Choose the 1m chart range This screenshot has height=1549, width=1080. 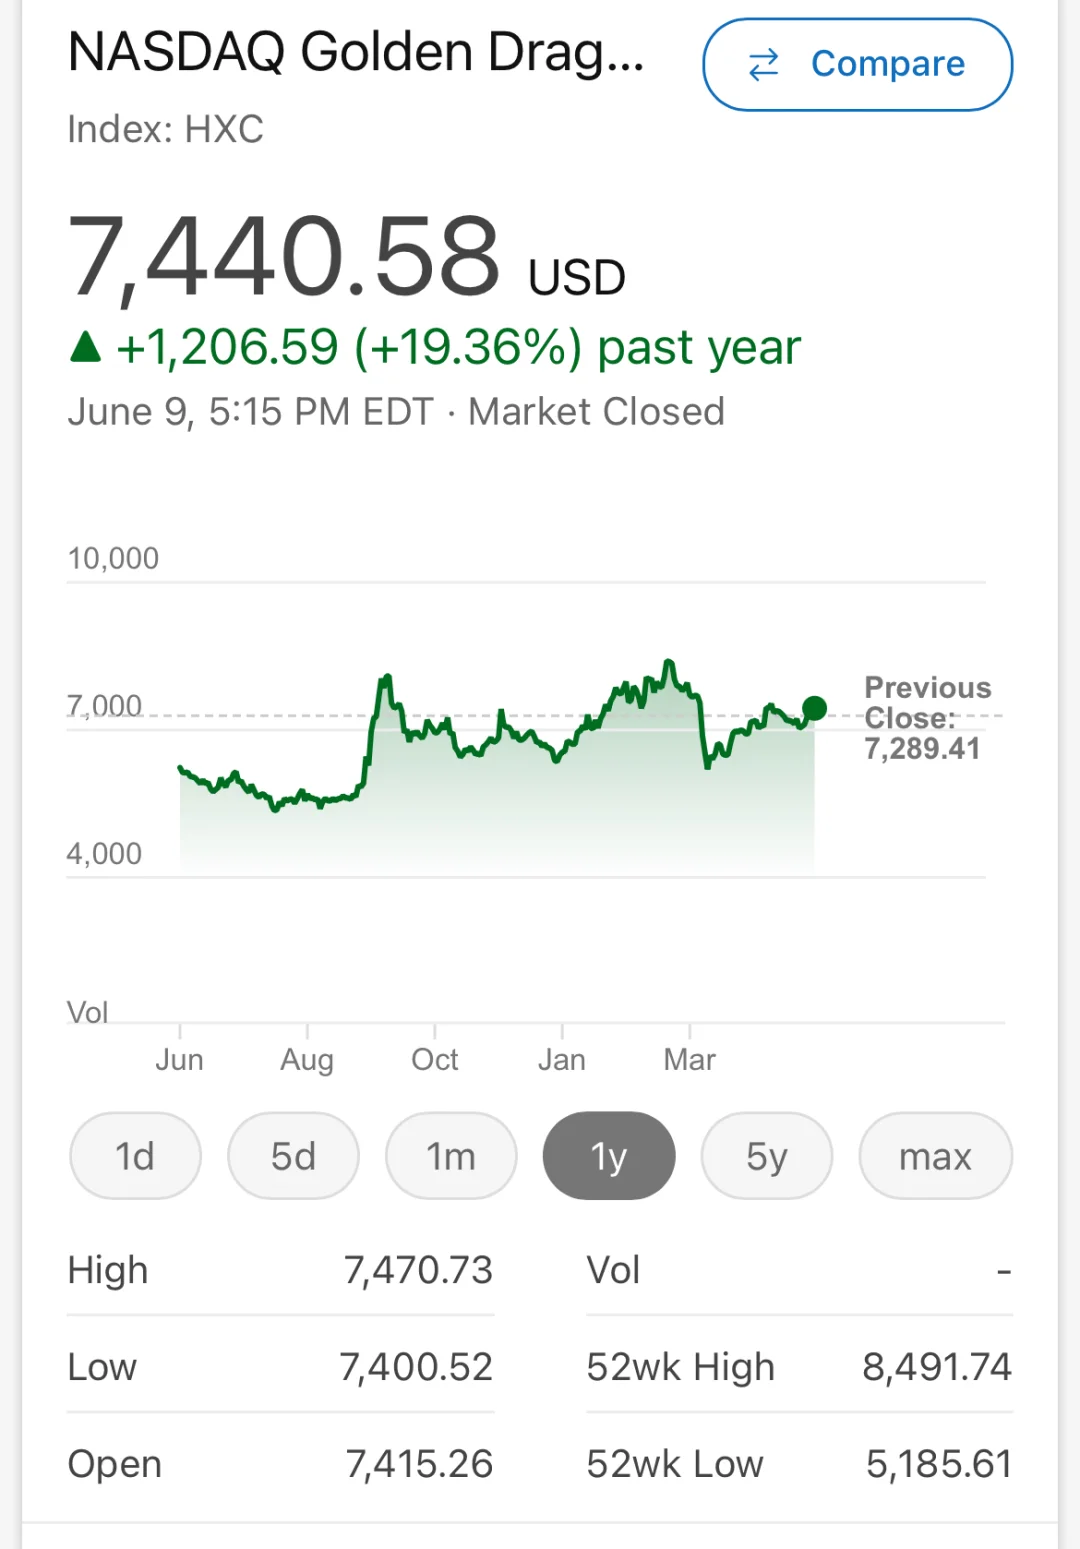(x=451, y=1156)
